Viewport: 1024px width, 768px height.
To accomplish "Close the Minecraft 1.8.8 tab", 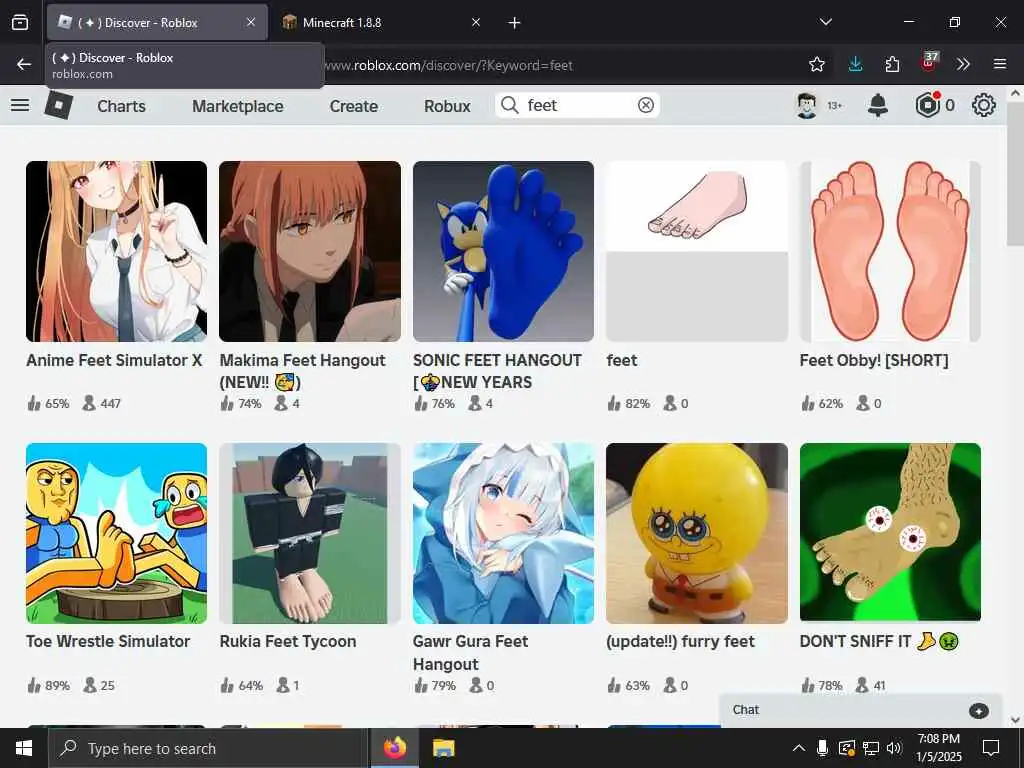I will tap(476, 22).
